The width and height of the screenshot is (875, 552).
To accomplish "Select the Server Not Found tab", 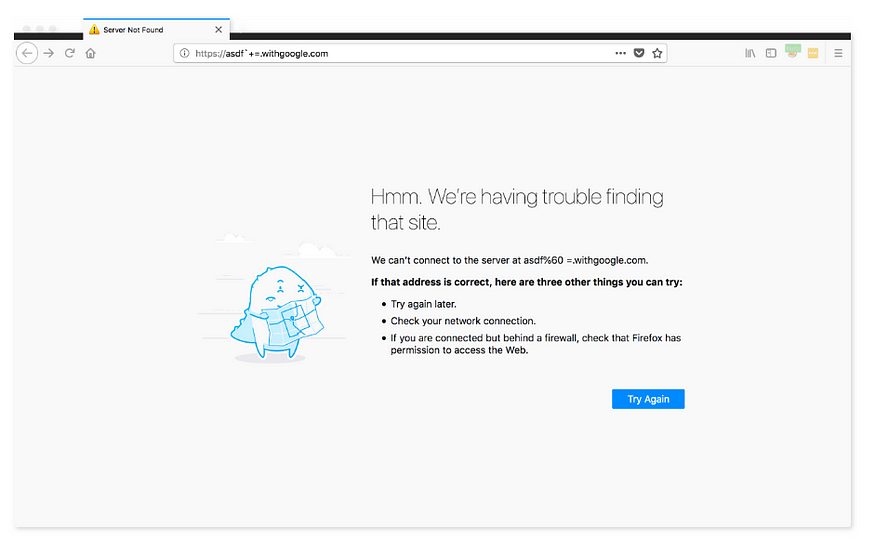I will [x=156, y=30].
